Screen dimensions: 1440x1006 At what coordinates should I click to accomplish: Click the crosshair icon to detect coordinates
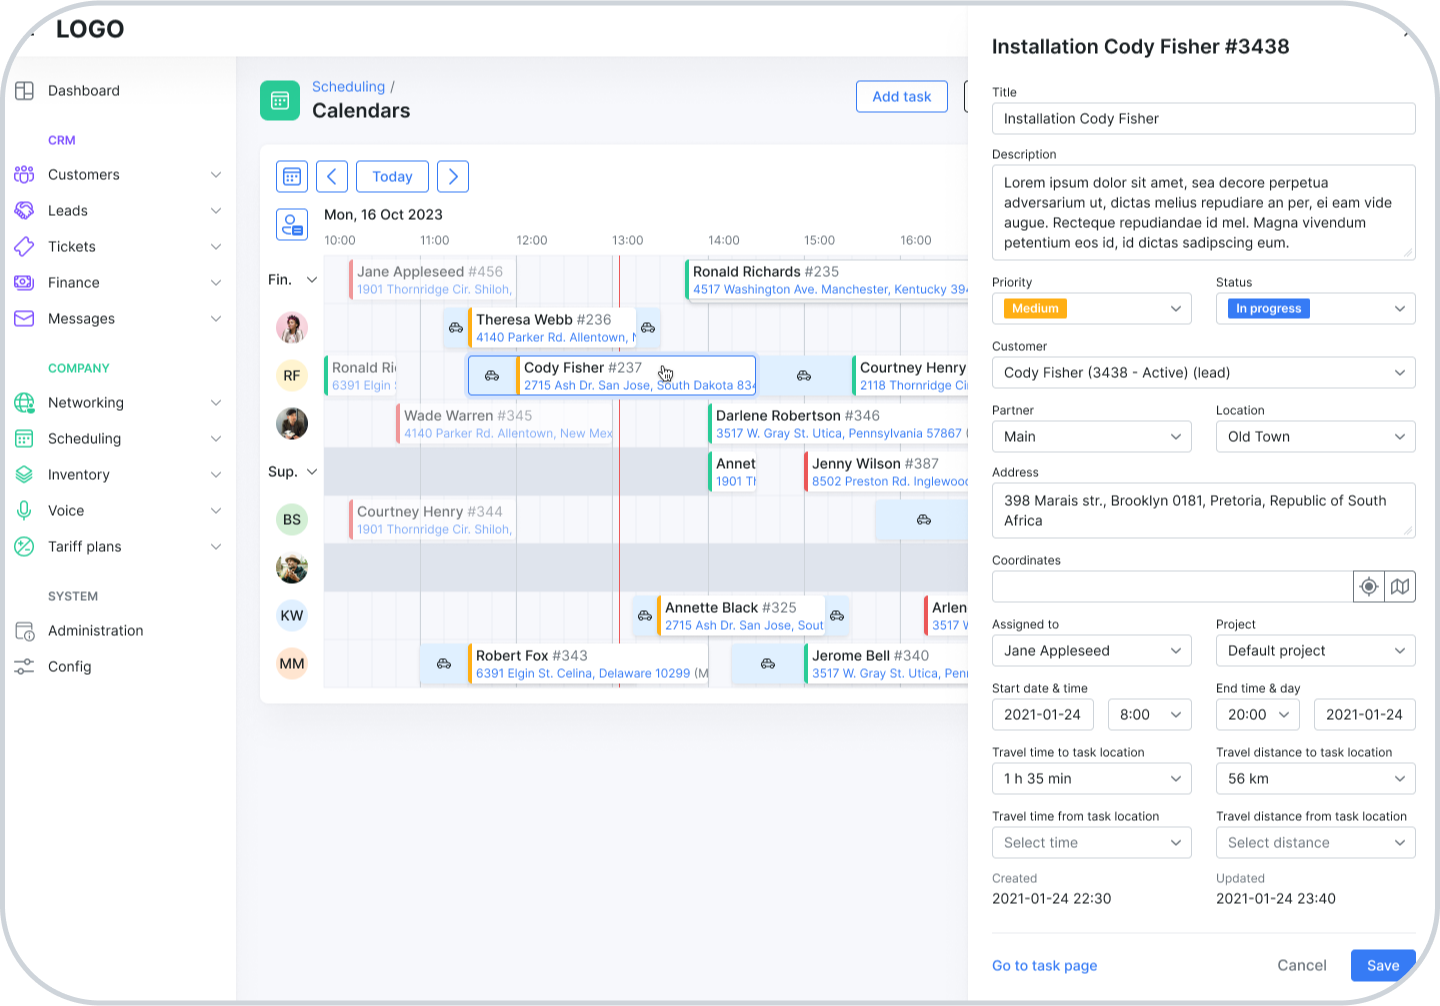[x=1368, y=586]
